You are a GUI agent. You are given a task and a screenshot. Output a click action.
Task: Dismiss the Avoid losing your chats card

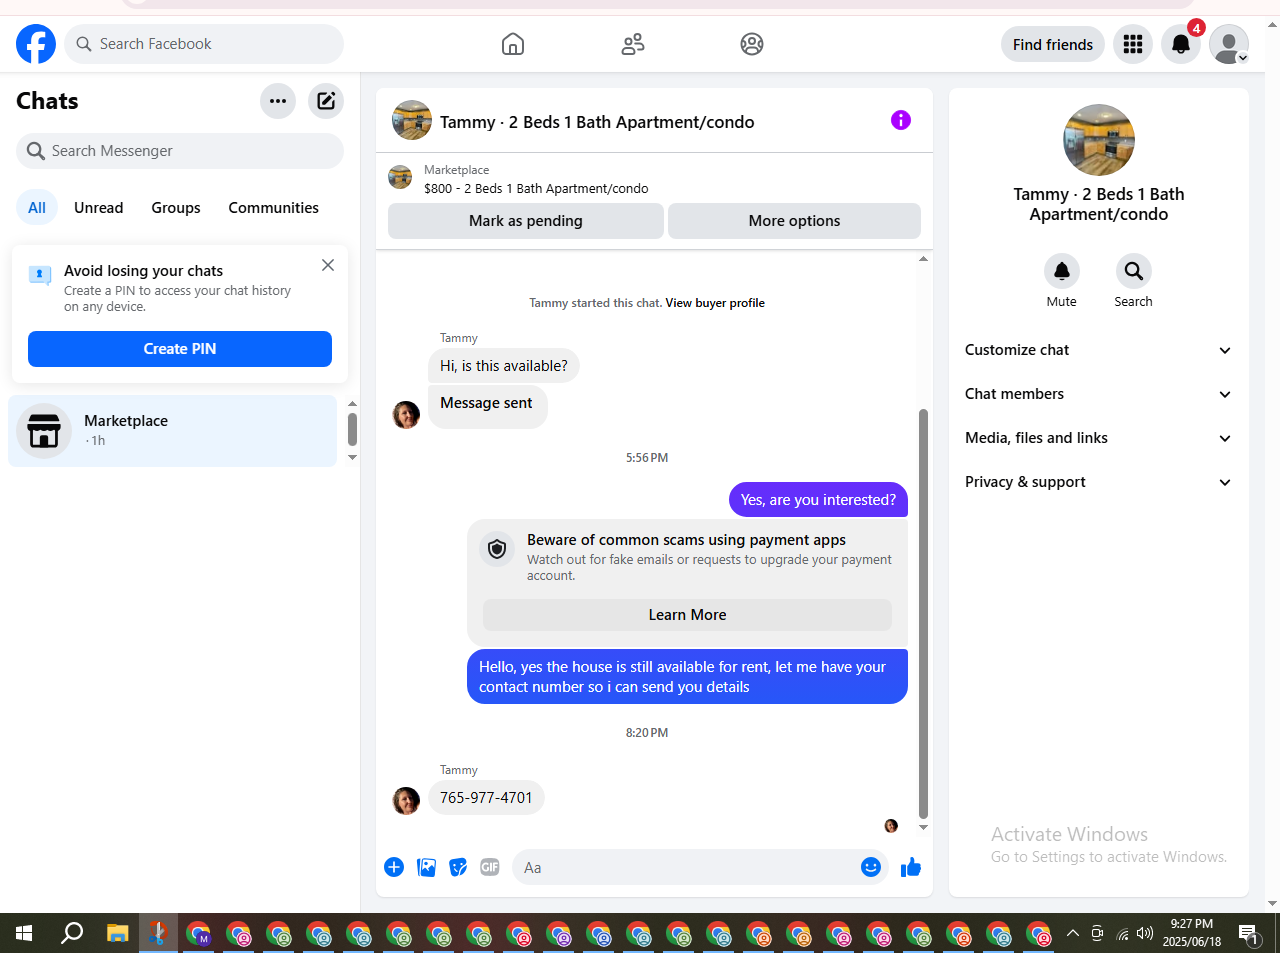point(328,265)
